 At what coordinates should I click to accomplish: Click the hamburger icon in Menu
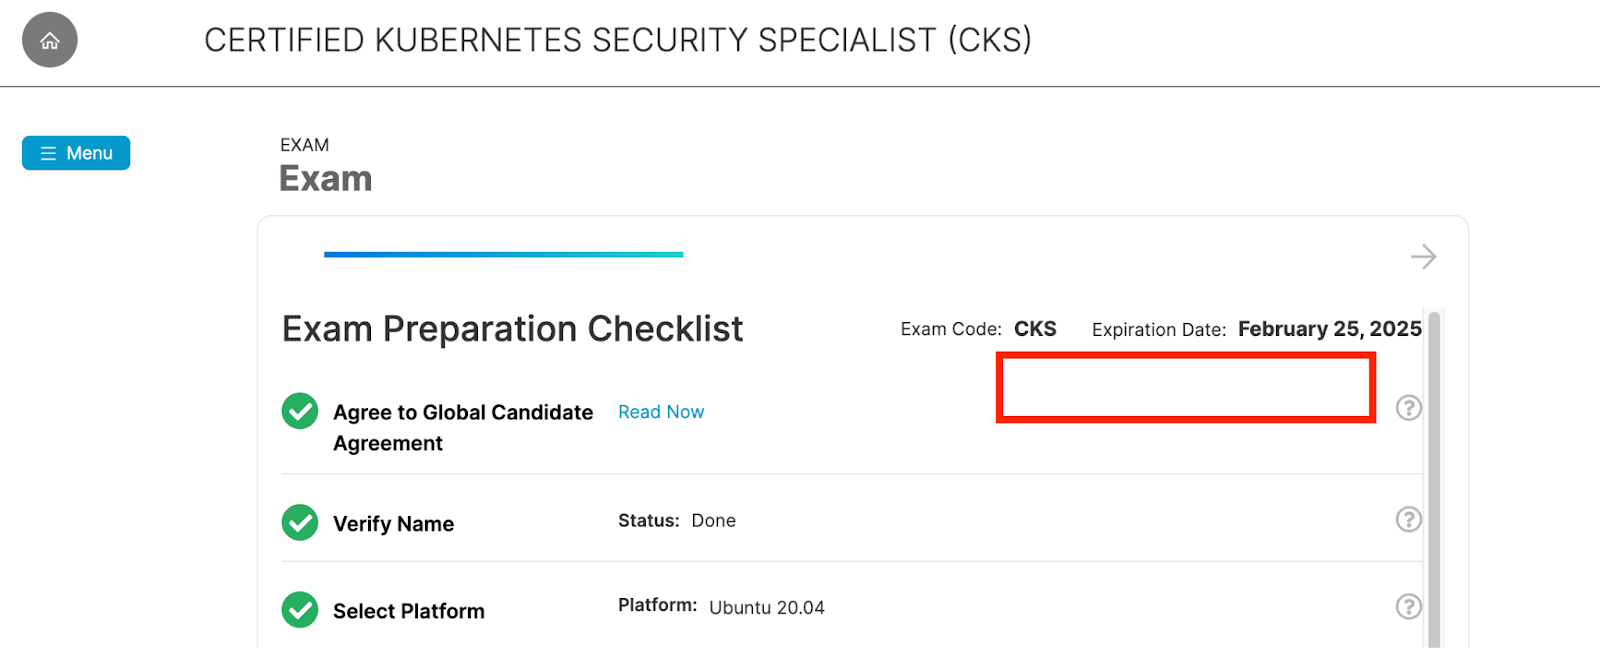pos(48,153)
